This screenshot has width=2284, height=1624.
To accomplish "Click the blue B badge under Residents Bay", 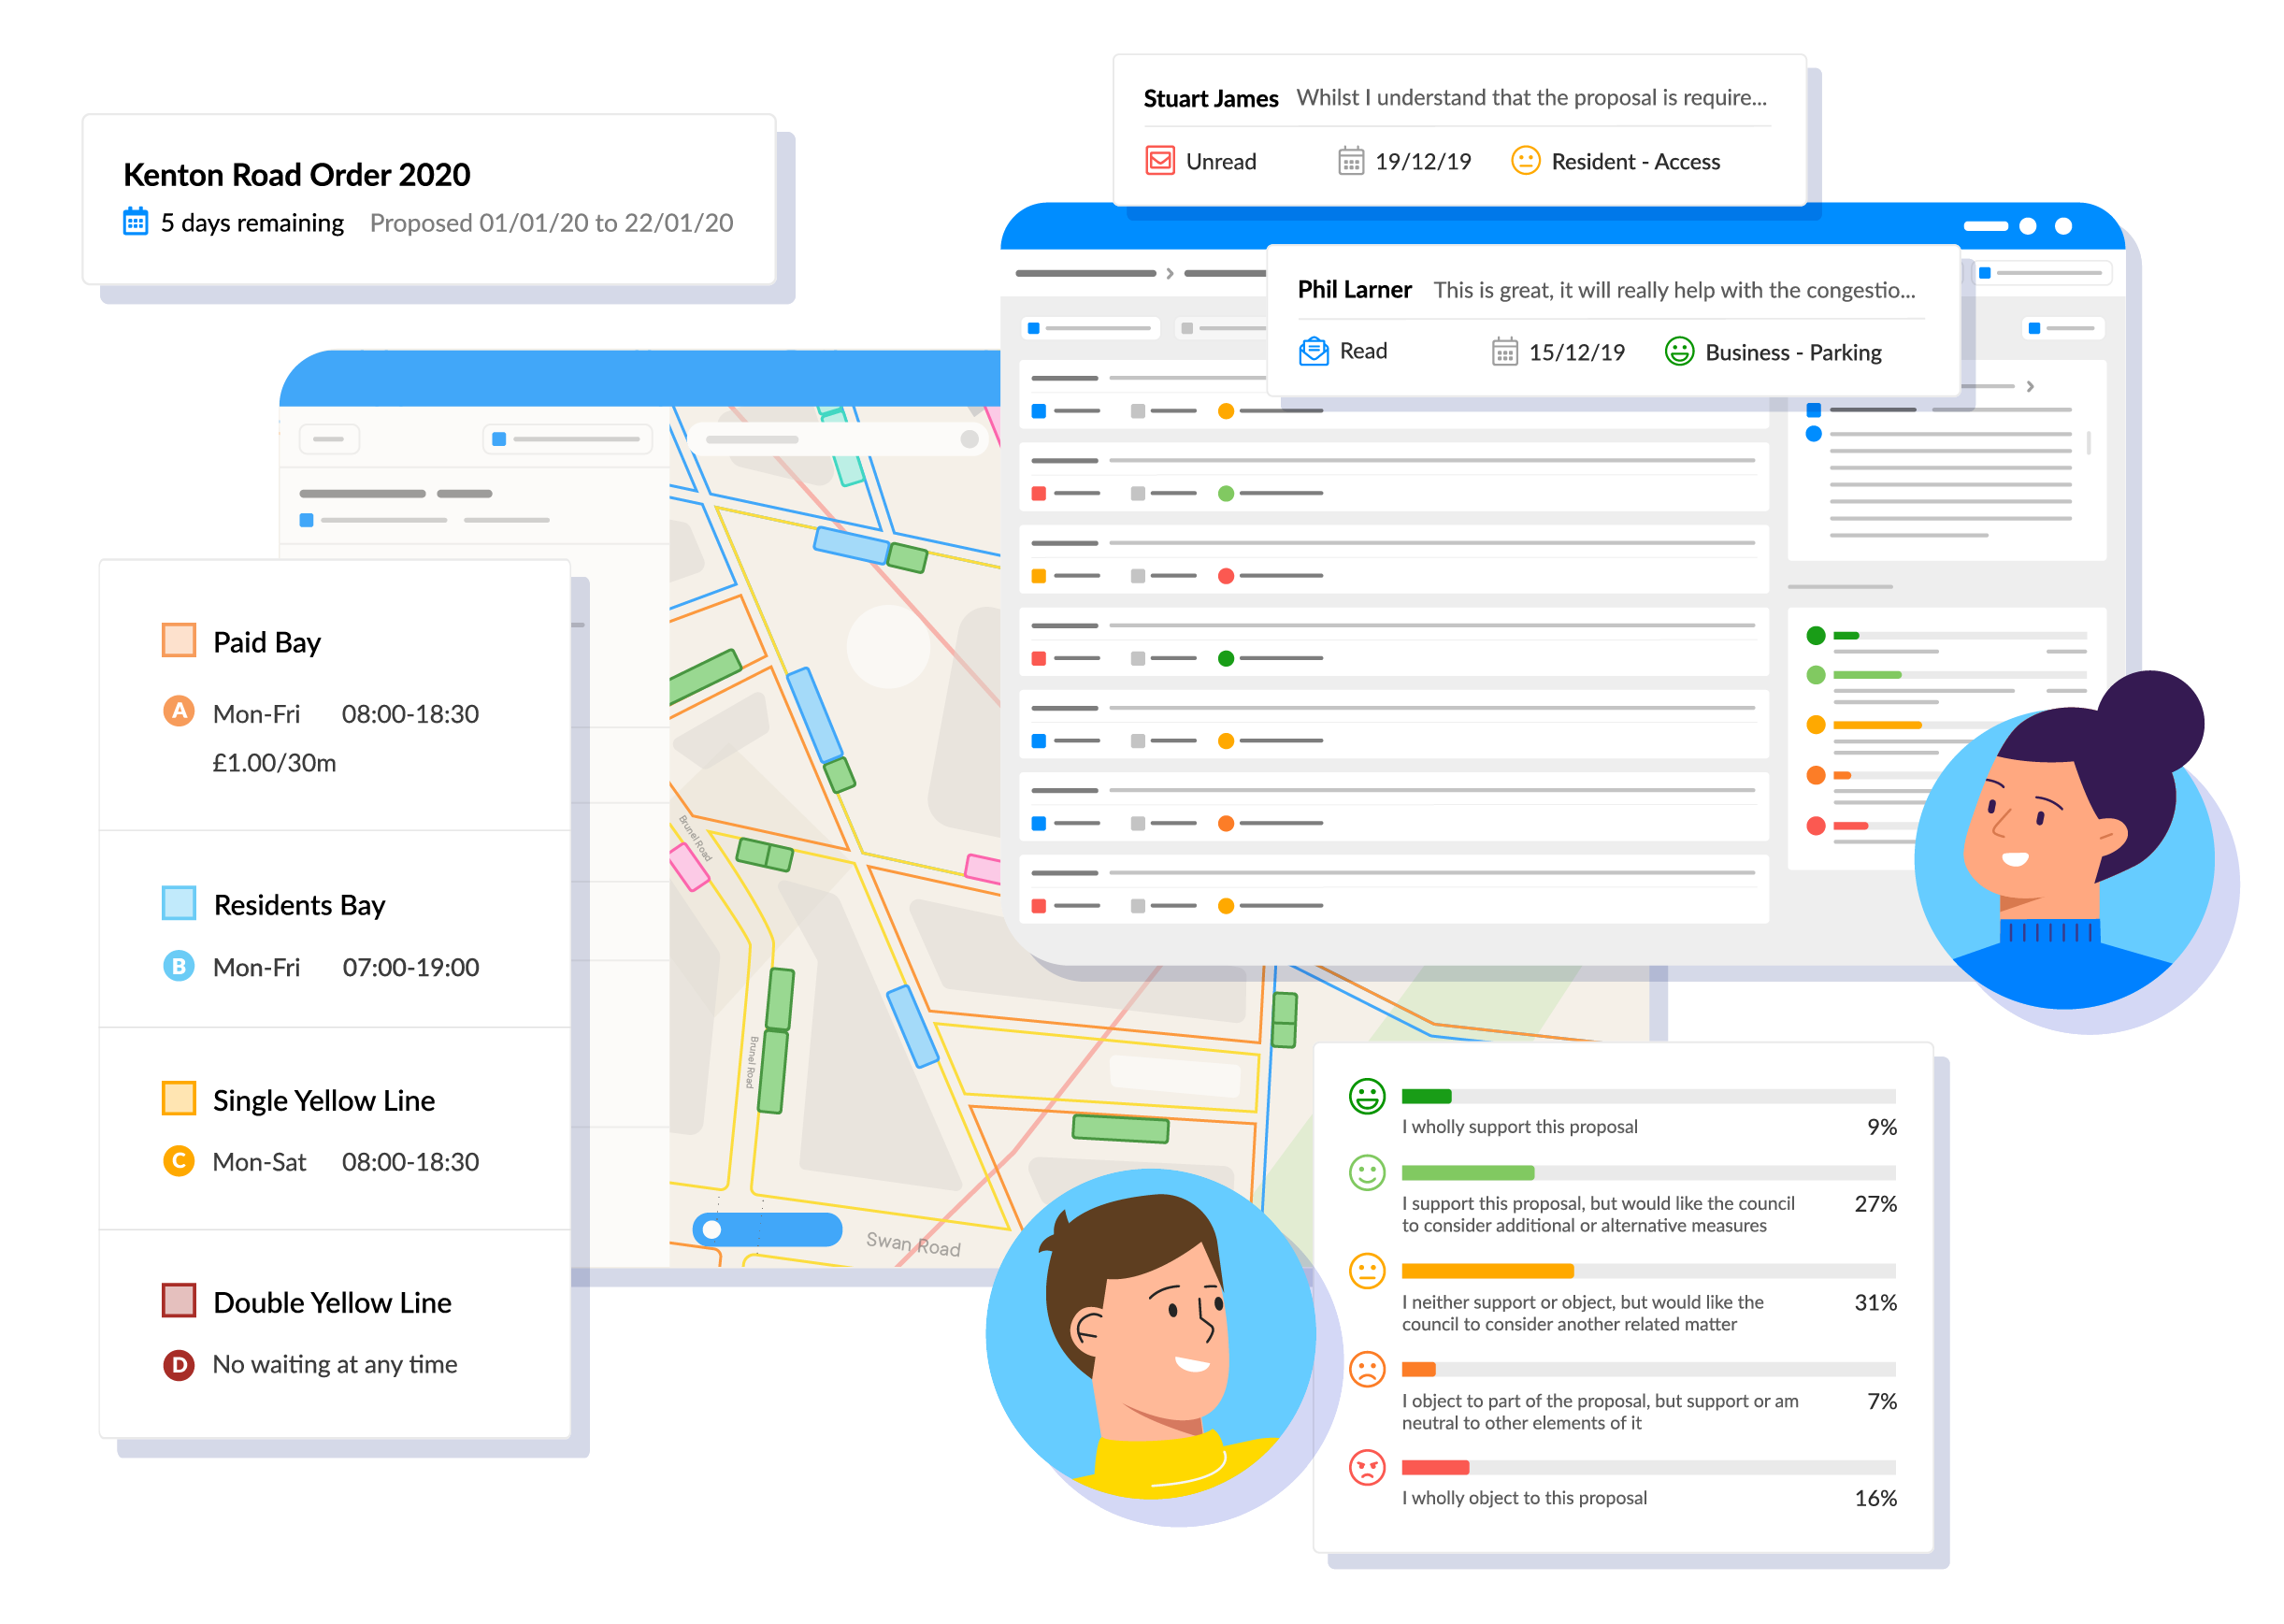I will pos(178,966).
